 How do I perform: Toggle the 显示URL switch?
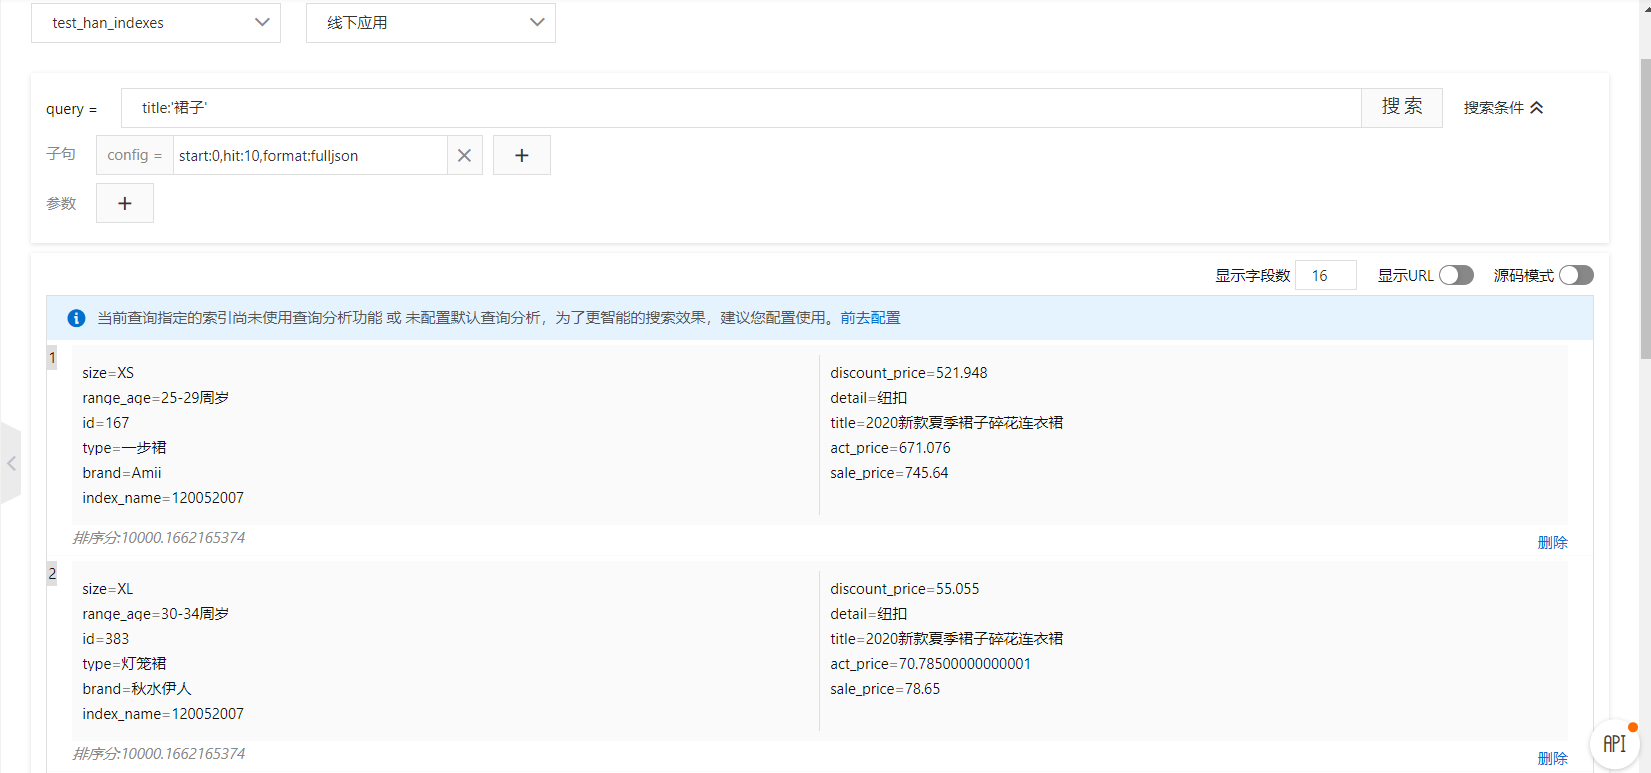pyautogui.click(x=1456, y=275)
